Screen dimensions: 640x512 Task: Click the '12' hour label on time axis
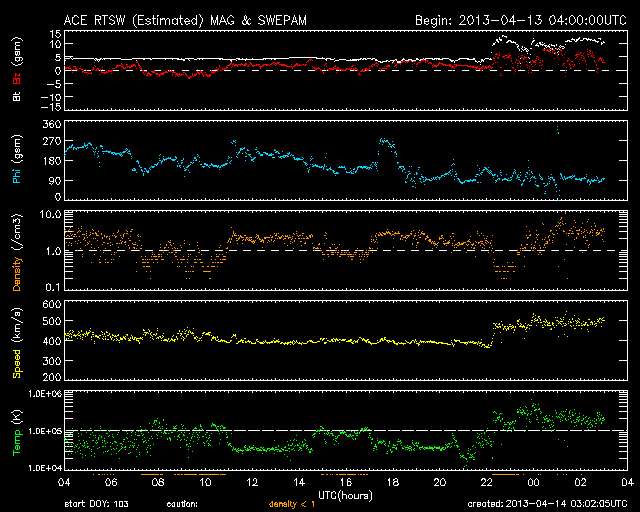(x=252, y=482)
